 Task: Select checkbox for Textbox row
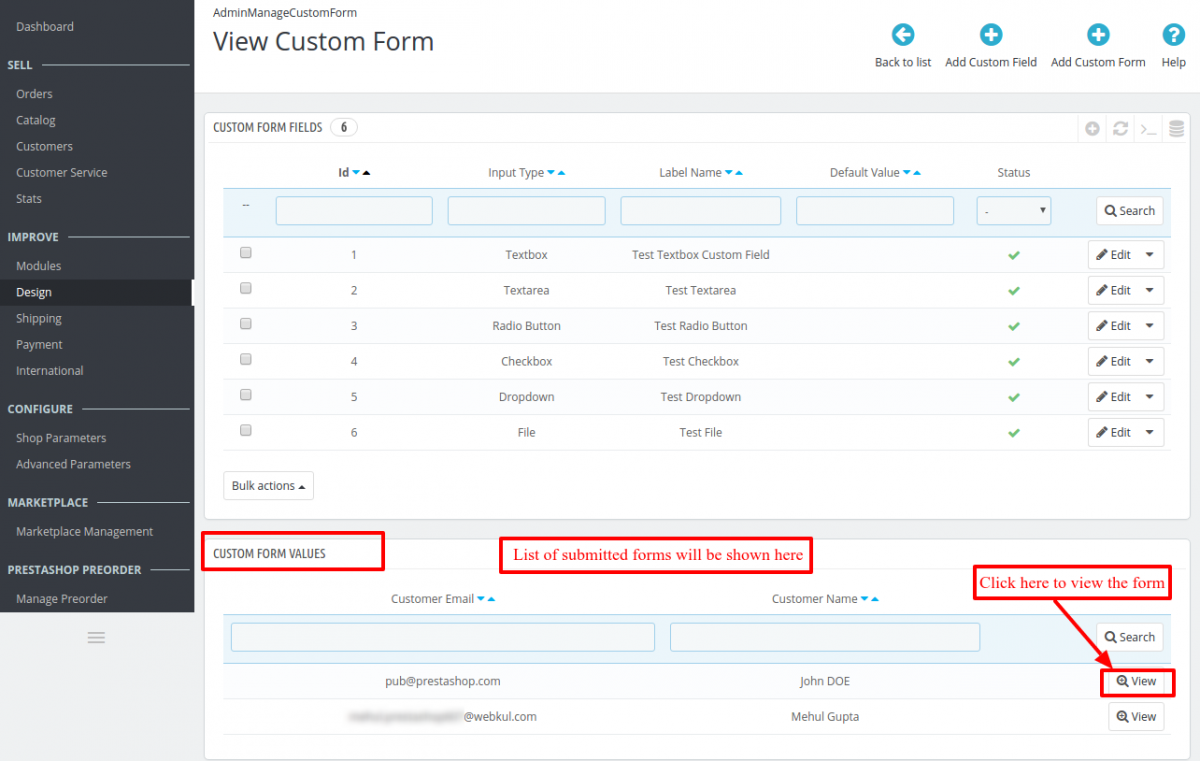point(246,253)
